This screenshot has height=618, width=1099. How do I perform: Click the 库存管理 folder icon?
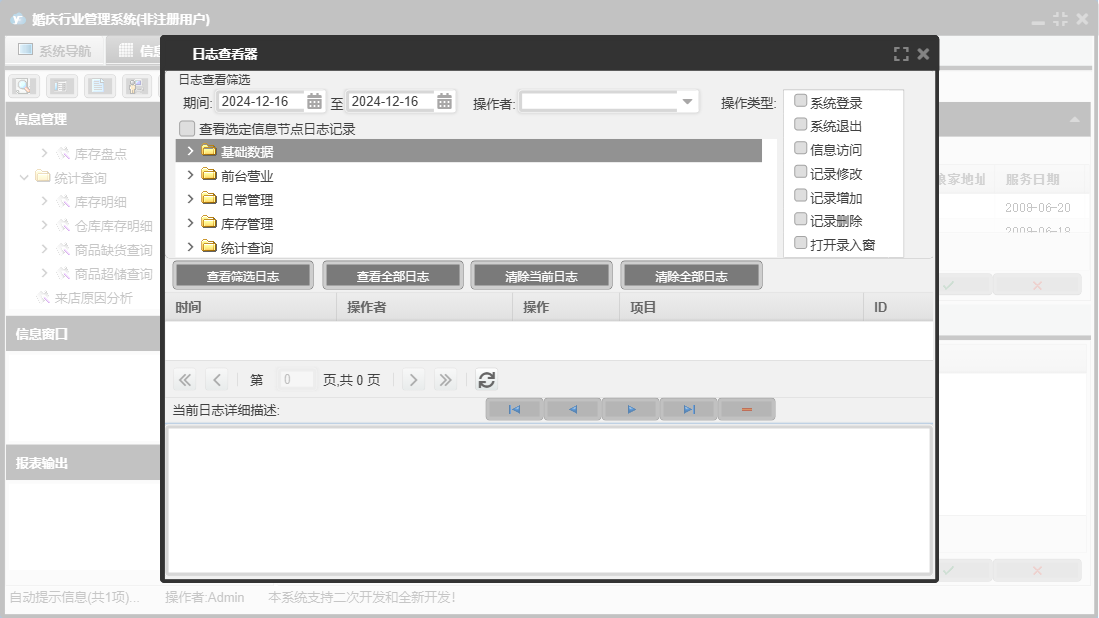point(209,222)
